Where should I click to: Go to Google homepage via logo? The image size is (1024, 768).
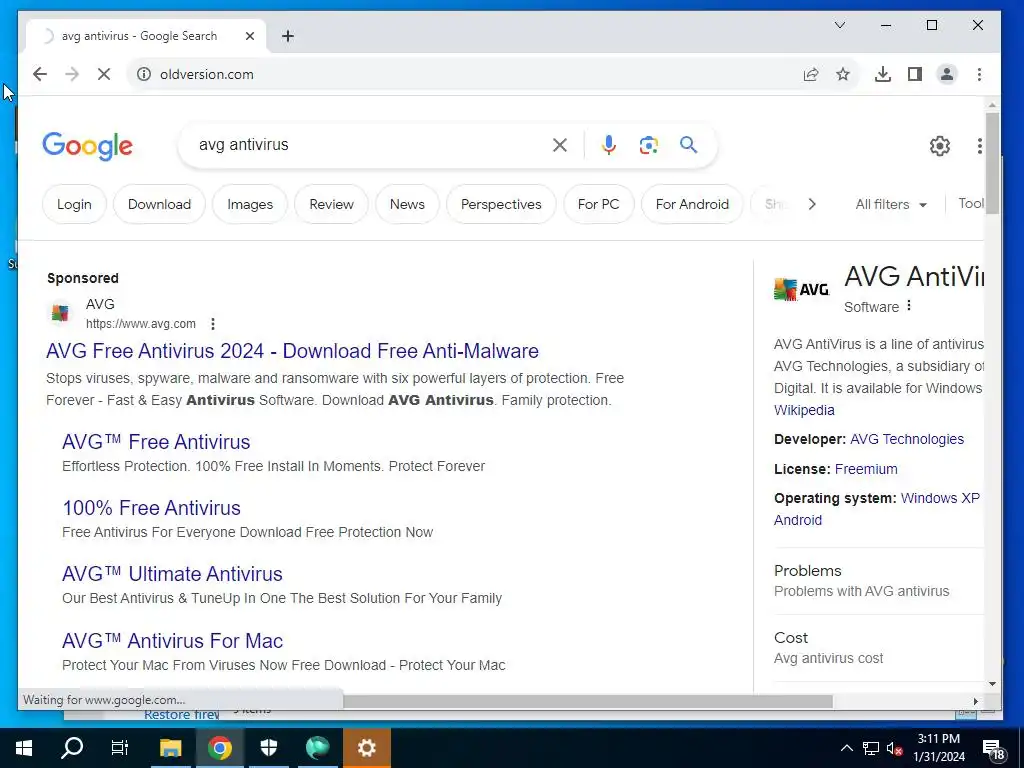tap(88, 146)
